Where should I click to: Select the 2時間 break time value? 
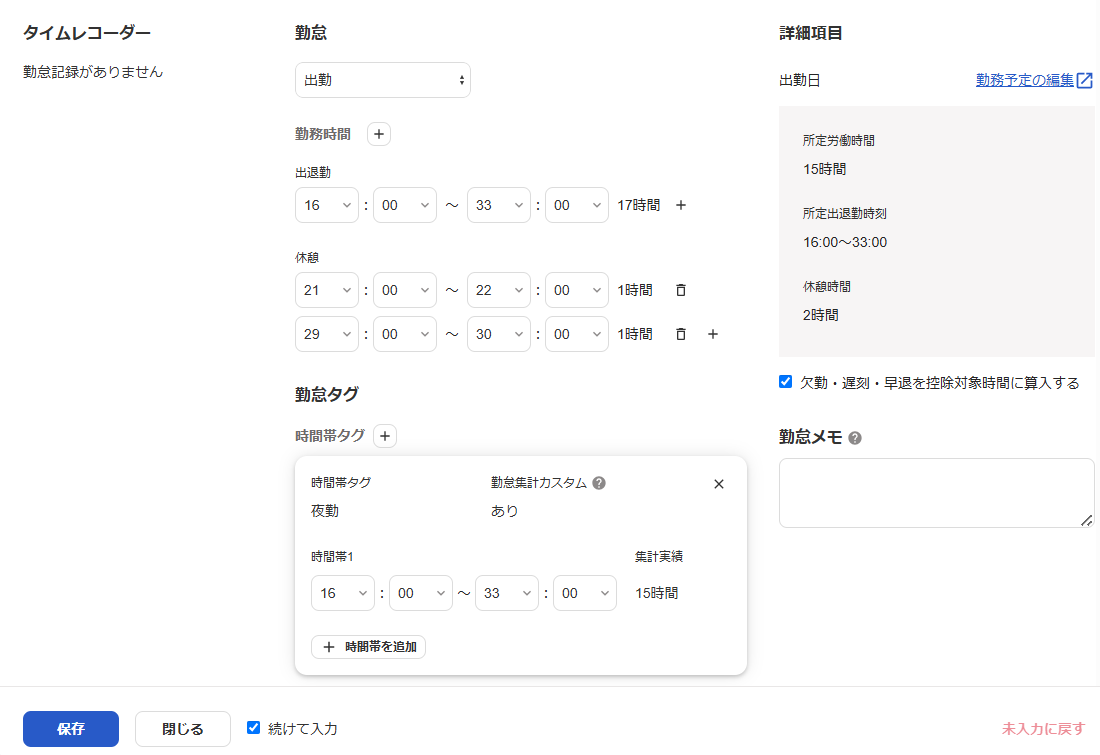tap(821, 315)
